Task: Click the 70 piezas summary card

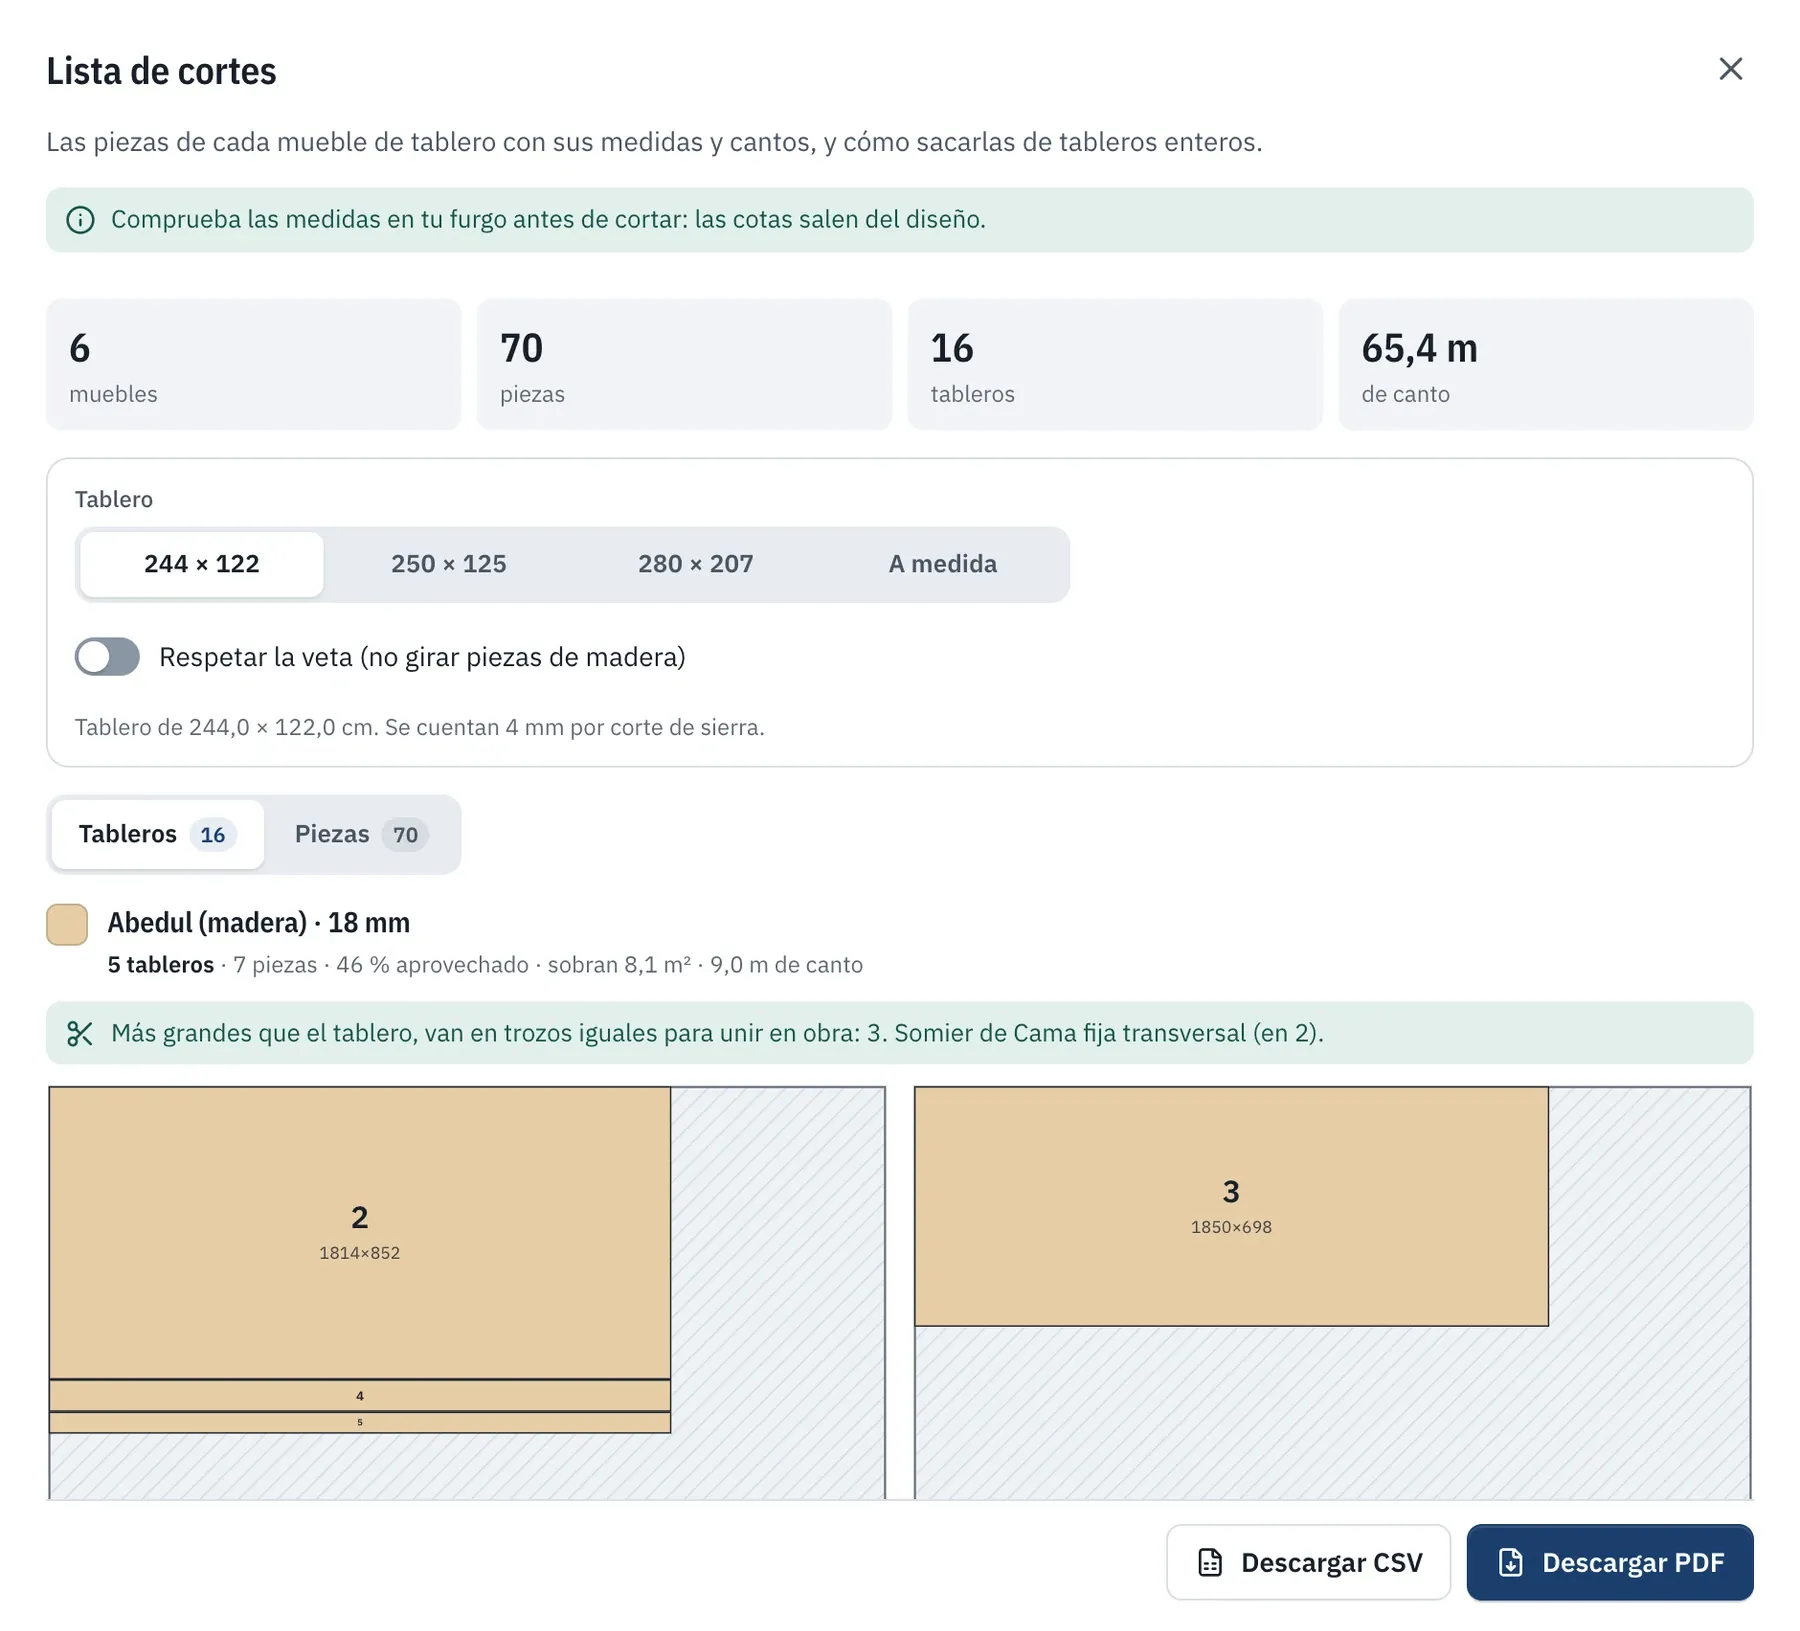Action: [684, 365]
